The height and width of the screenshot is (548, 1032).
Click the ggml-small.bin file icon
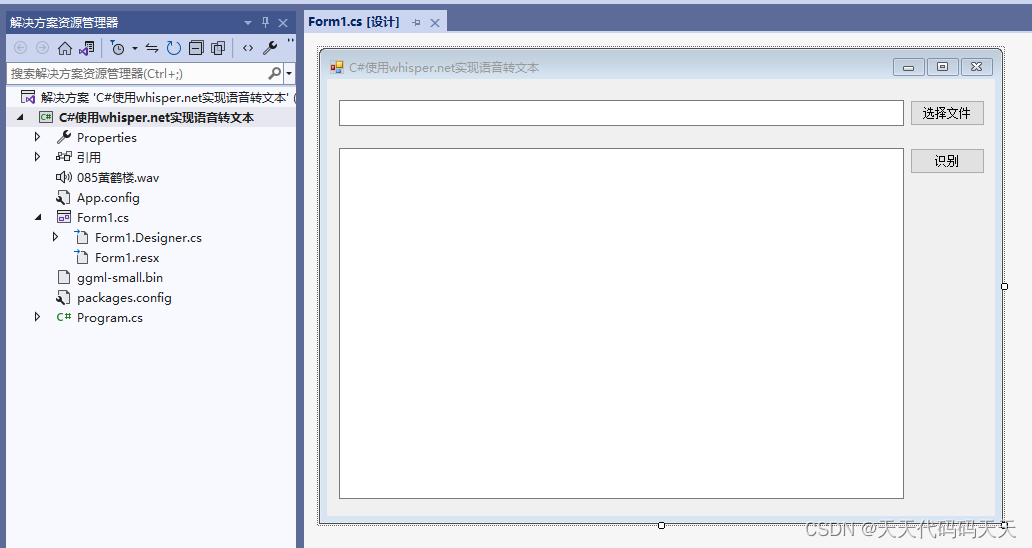(64, 278)
